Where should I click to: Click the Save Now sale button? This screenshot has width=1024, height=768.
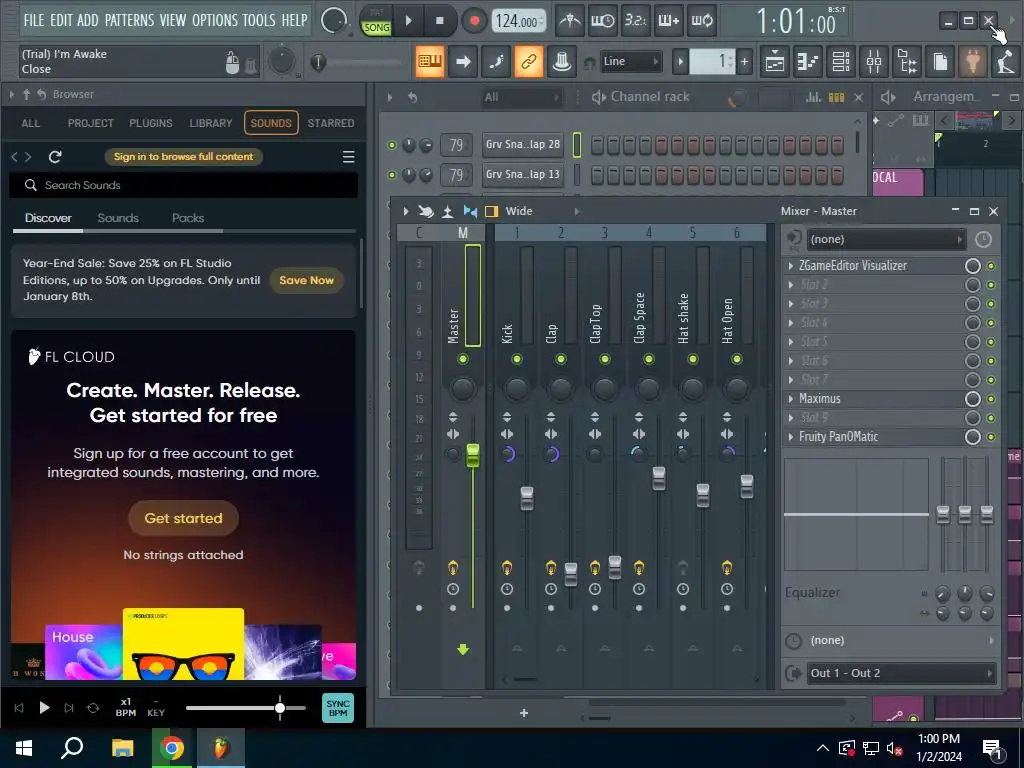(x=306, y=280)
